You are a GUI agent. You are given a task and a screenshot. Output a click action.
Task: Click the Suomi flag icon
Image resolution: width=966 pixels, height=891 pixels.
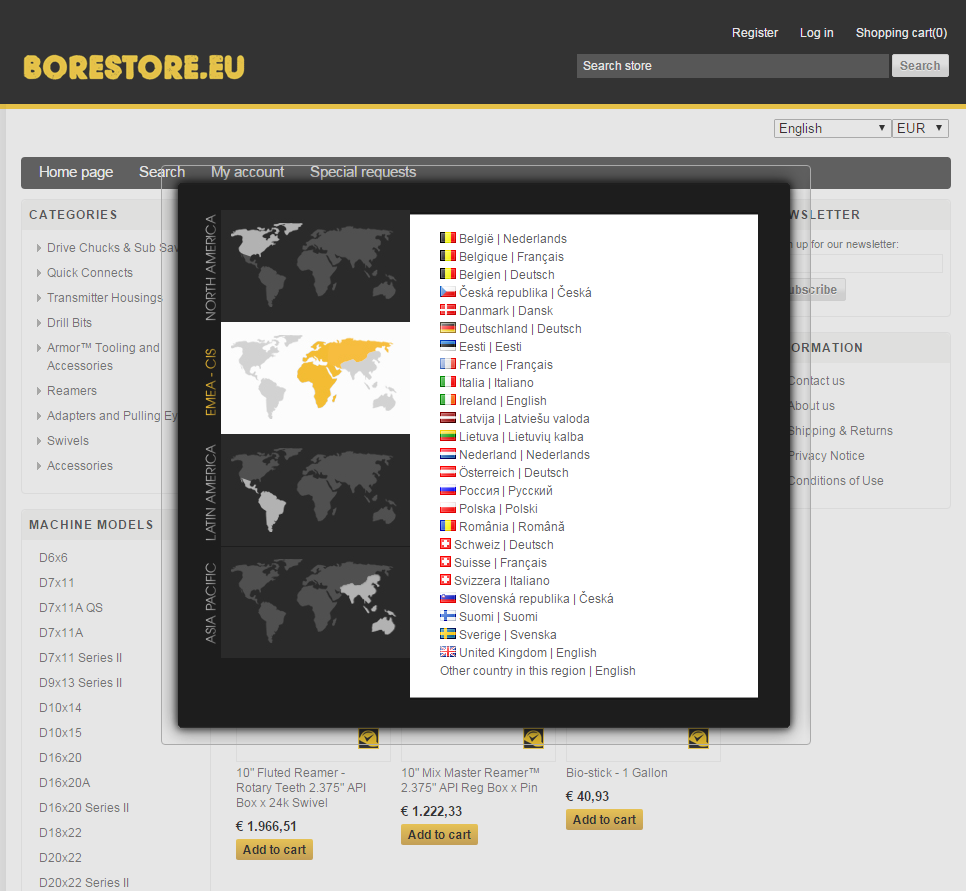[448, 616]
